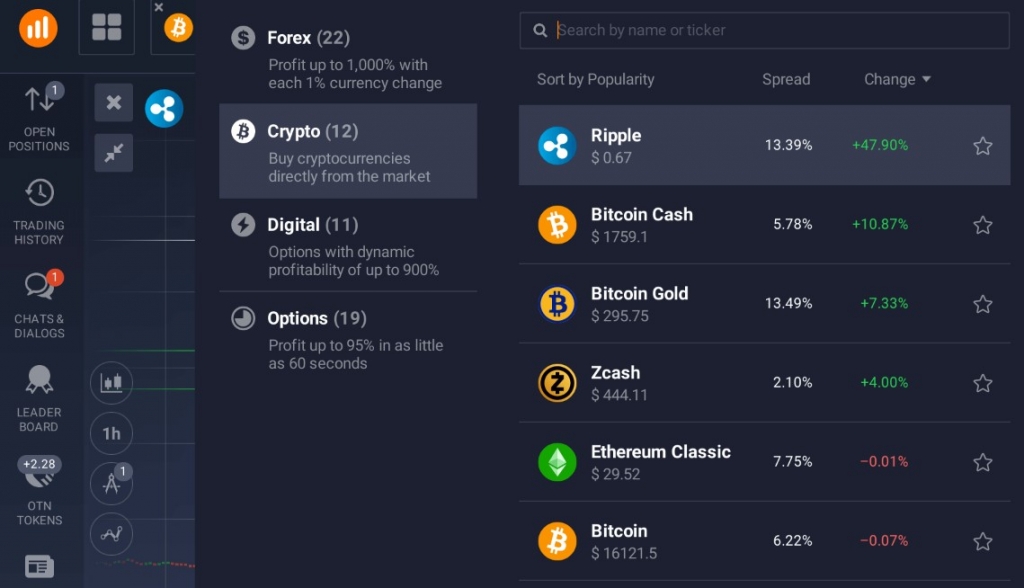This screenshot has height=588, width=1024.
Task: Toggle favorite star for Zcash
Action: click(x=982, y=383)
